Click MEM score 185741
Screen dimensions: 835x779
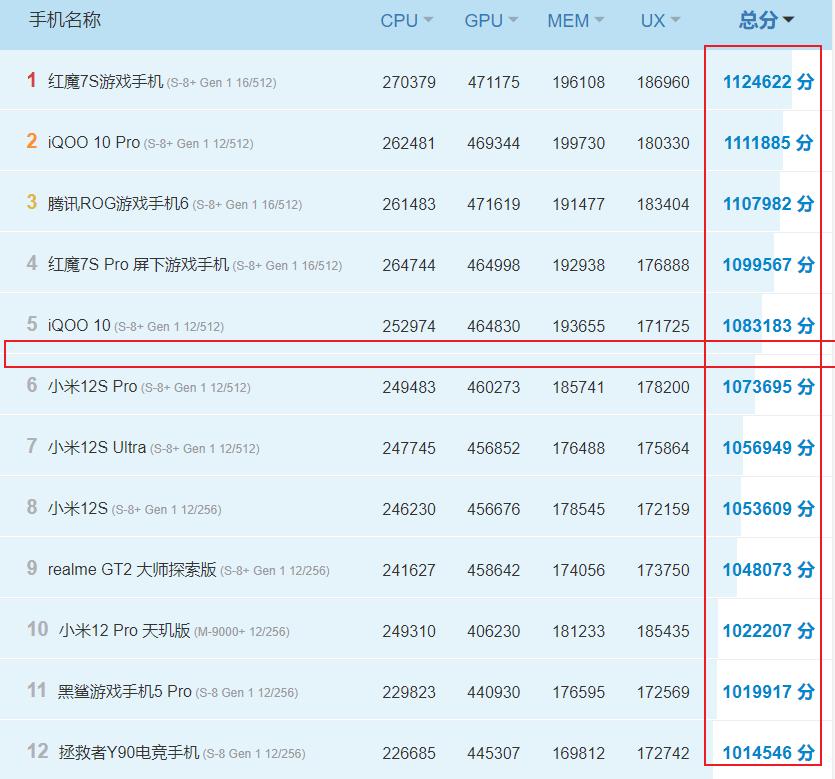578,387
